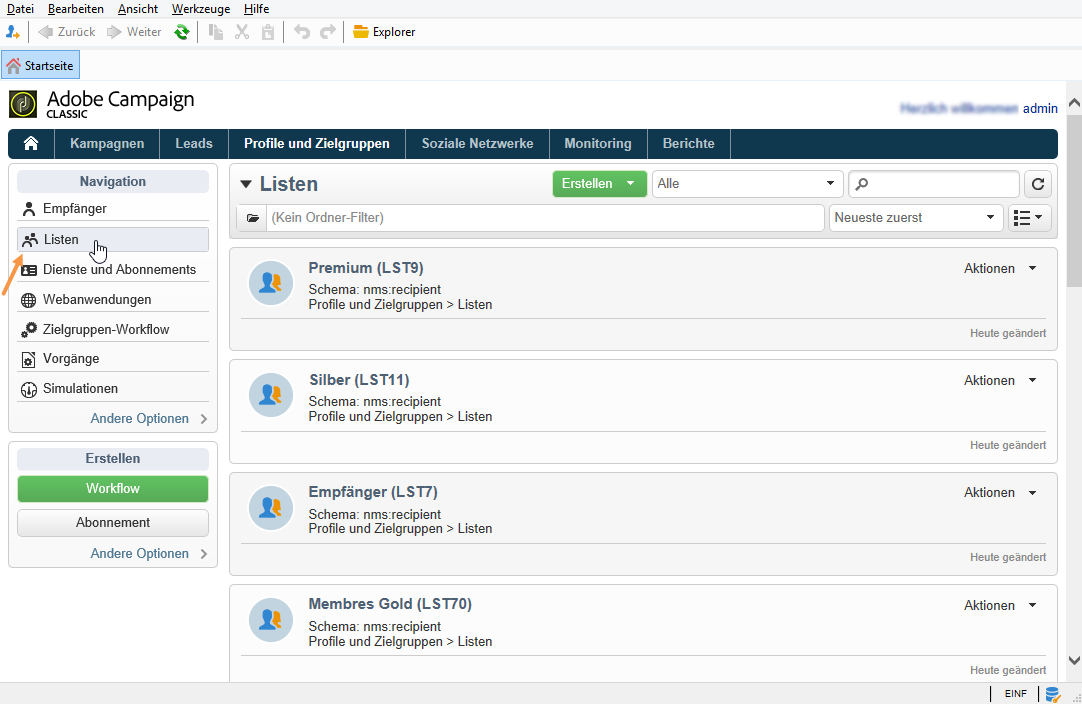
Task: Open Vorgänge in the Navigation panel
Action: [113, 359]
